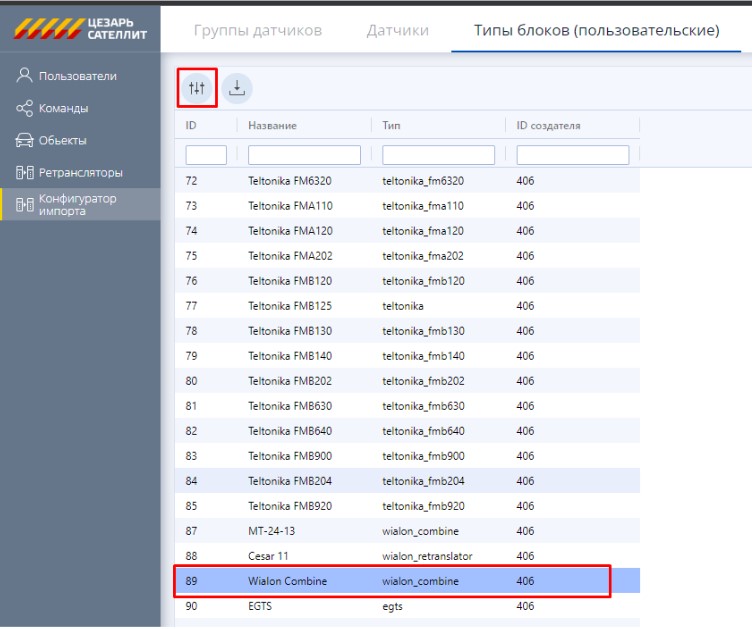
Task: Click the Команды share icon in sidebar
Action: click(x=24, y=109)
